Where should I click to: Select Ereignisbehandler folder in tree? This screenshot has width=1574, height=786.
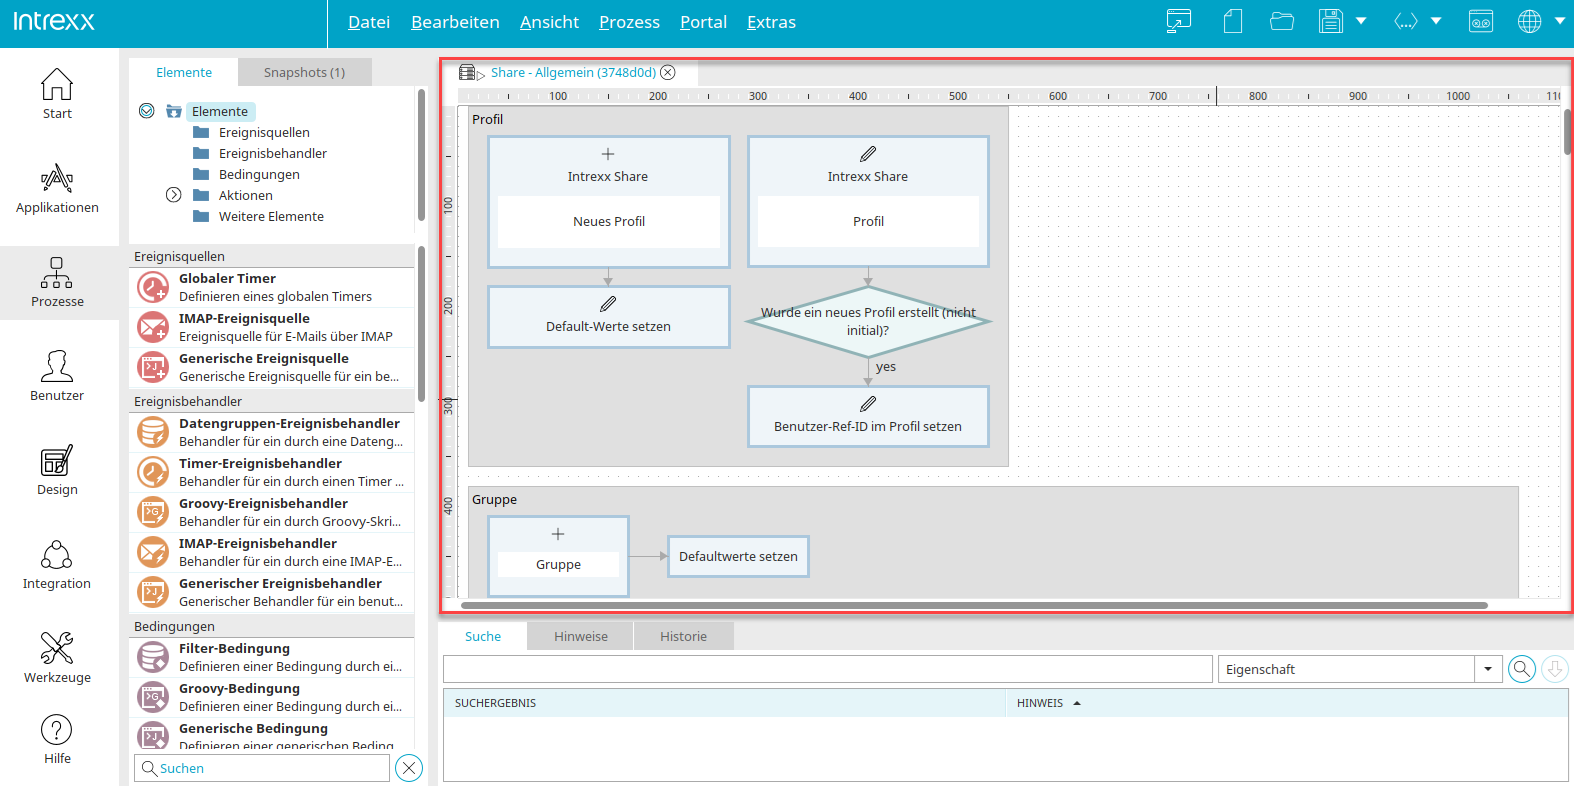point(272,153)
